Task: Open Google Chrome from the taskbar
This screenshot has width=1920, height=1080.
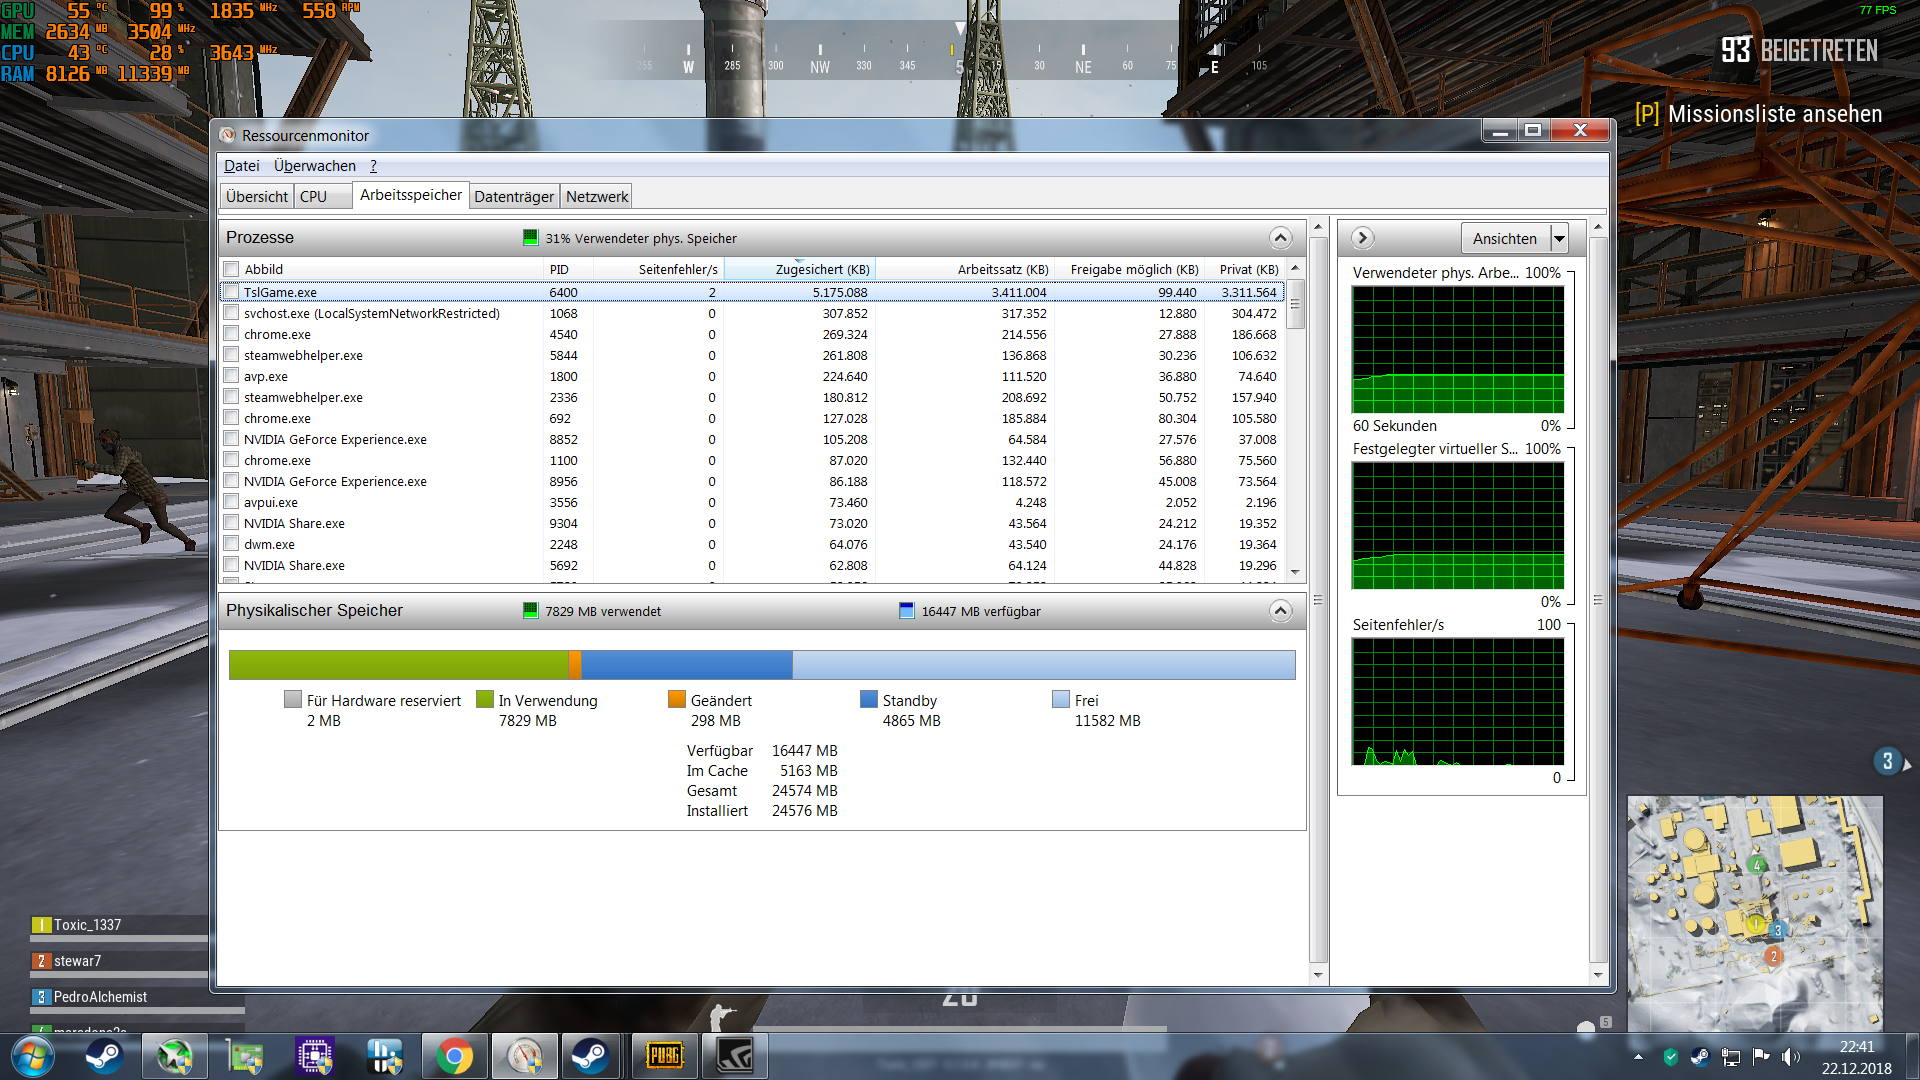Action: pos(454,1056)
